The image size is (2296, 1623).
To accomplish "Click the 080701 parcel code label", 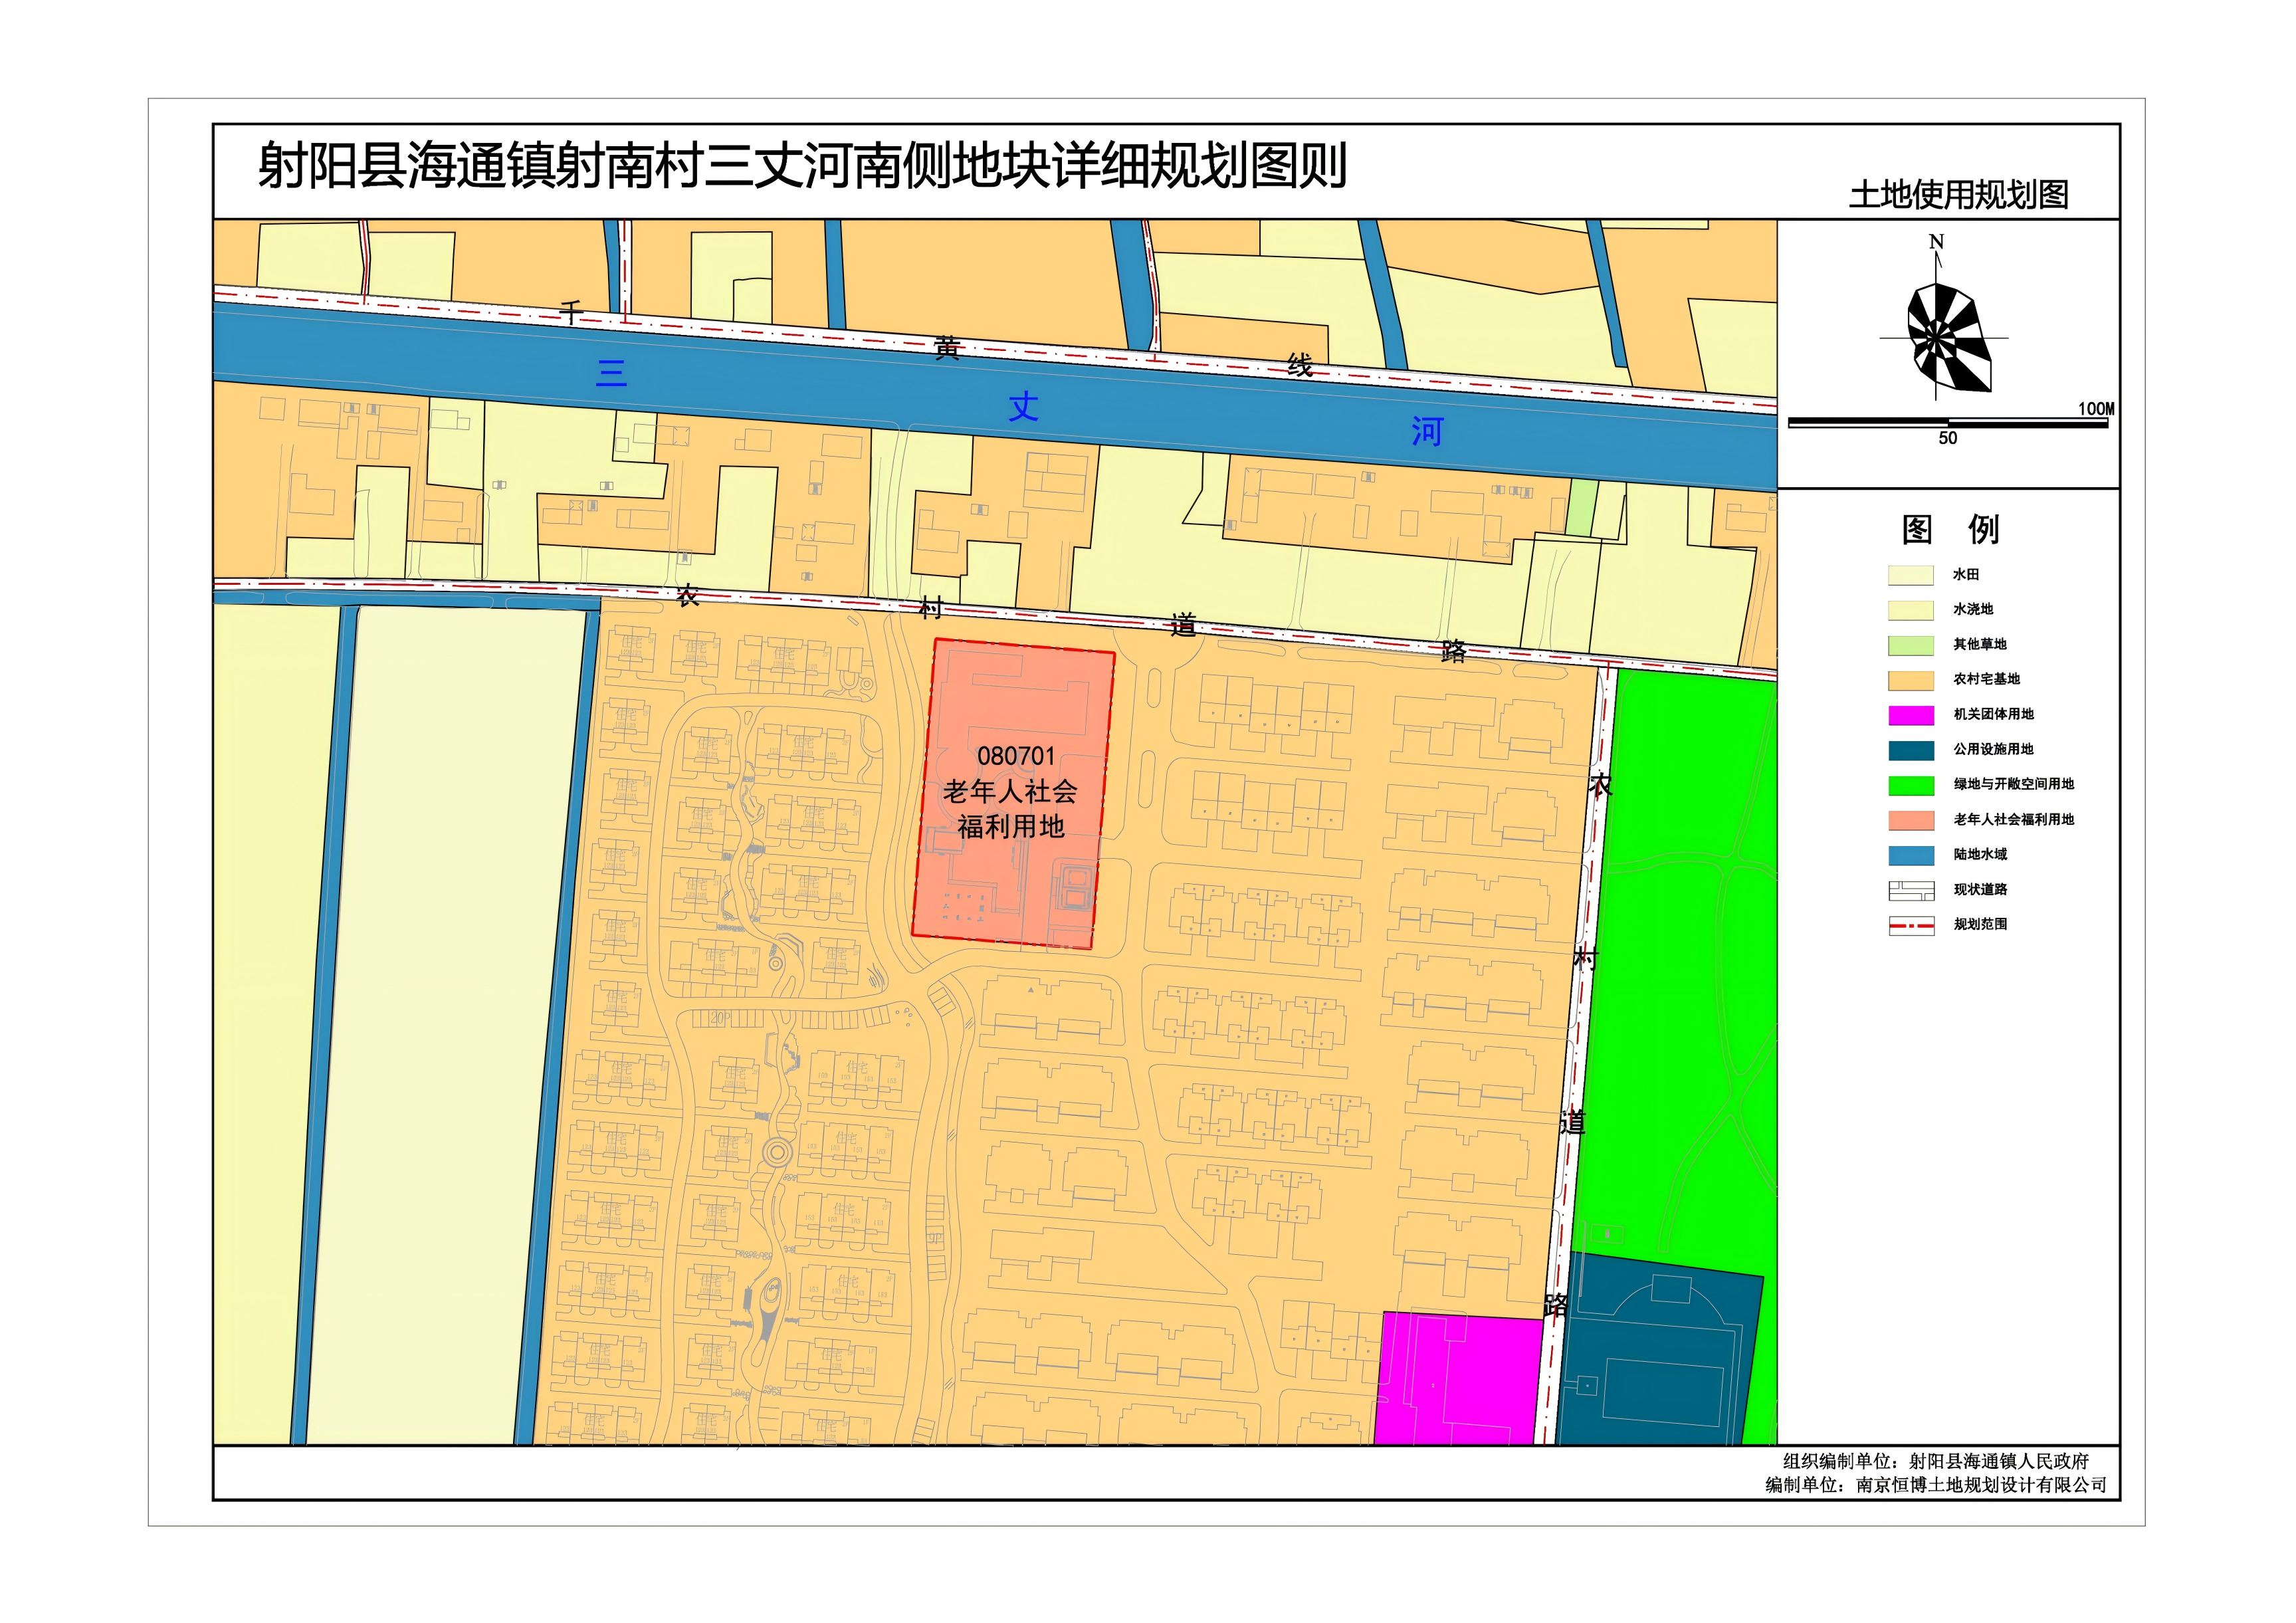I will [x=1015, y=757].
